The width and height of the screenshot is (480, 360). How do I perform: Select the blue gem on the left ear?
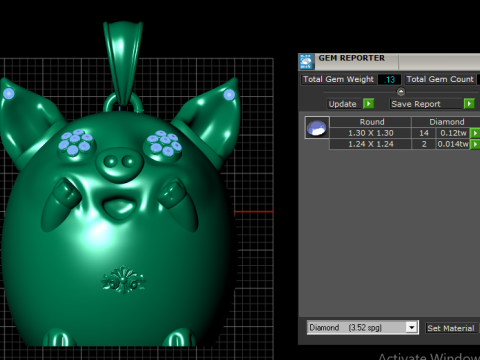(9, 94)
